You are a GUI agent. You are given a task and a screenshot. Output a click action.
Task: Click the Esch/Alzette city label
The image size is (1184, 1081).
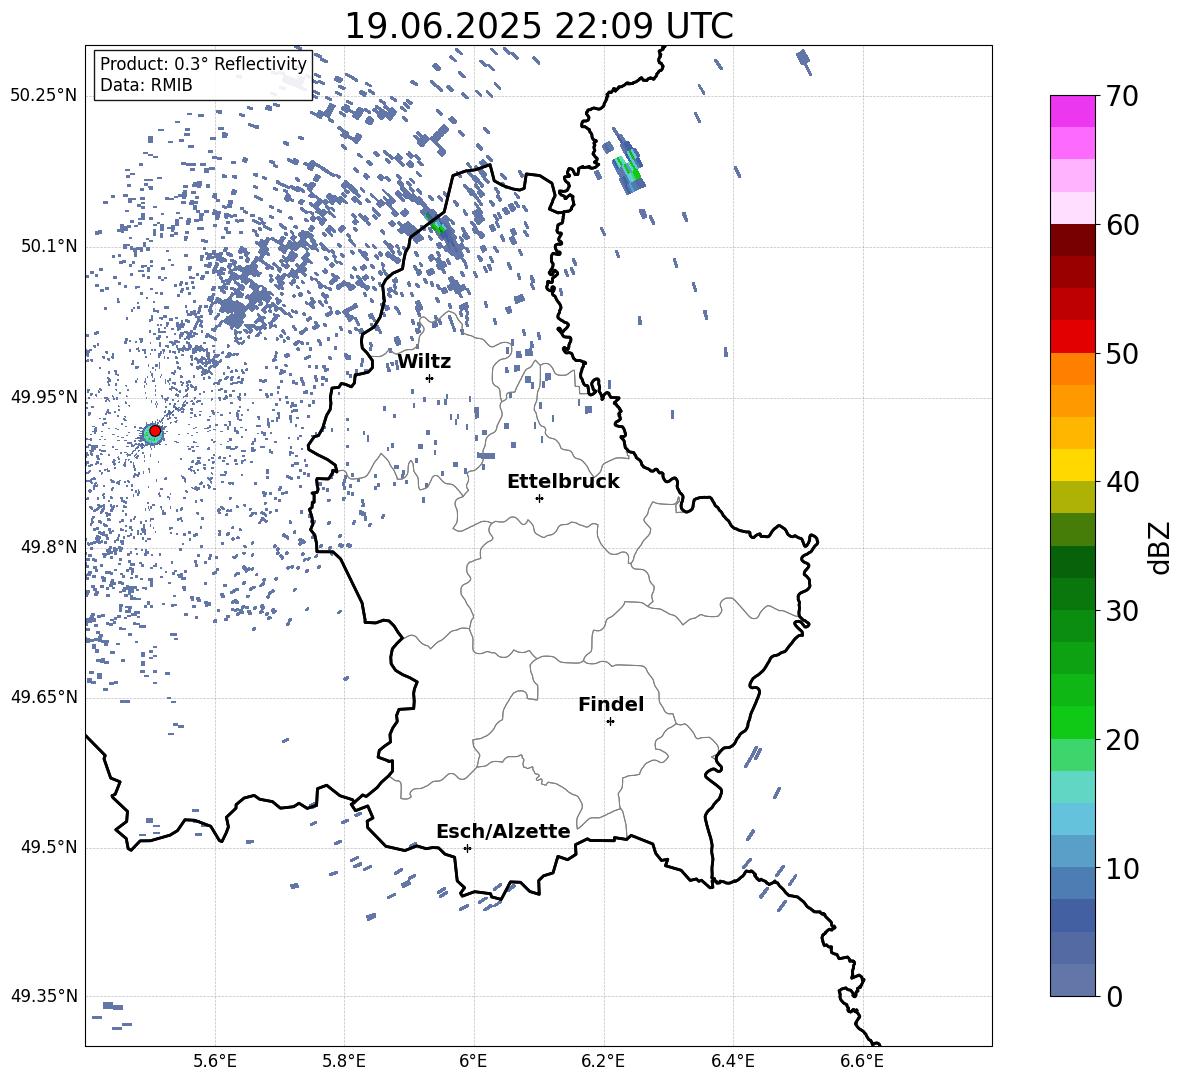click(x=503, y=831)
